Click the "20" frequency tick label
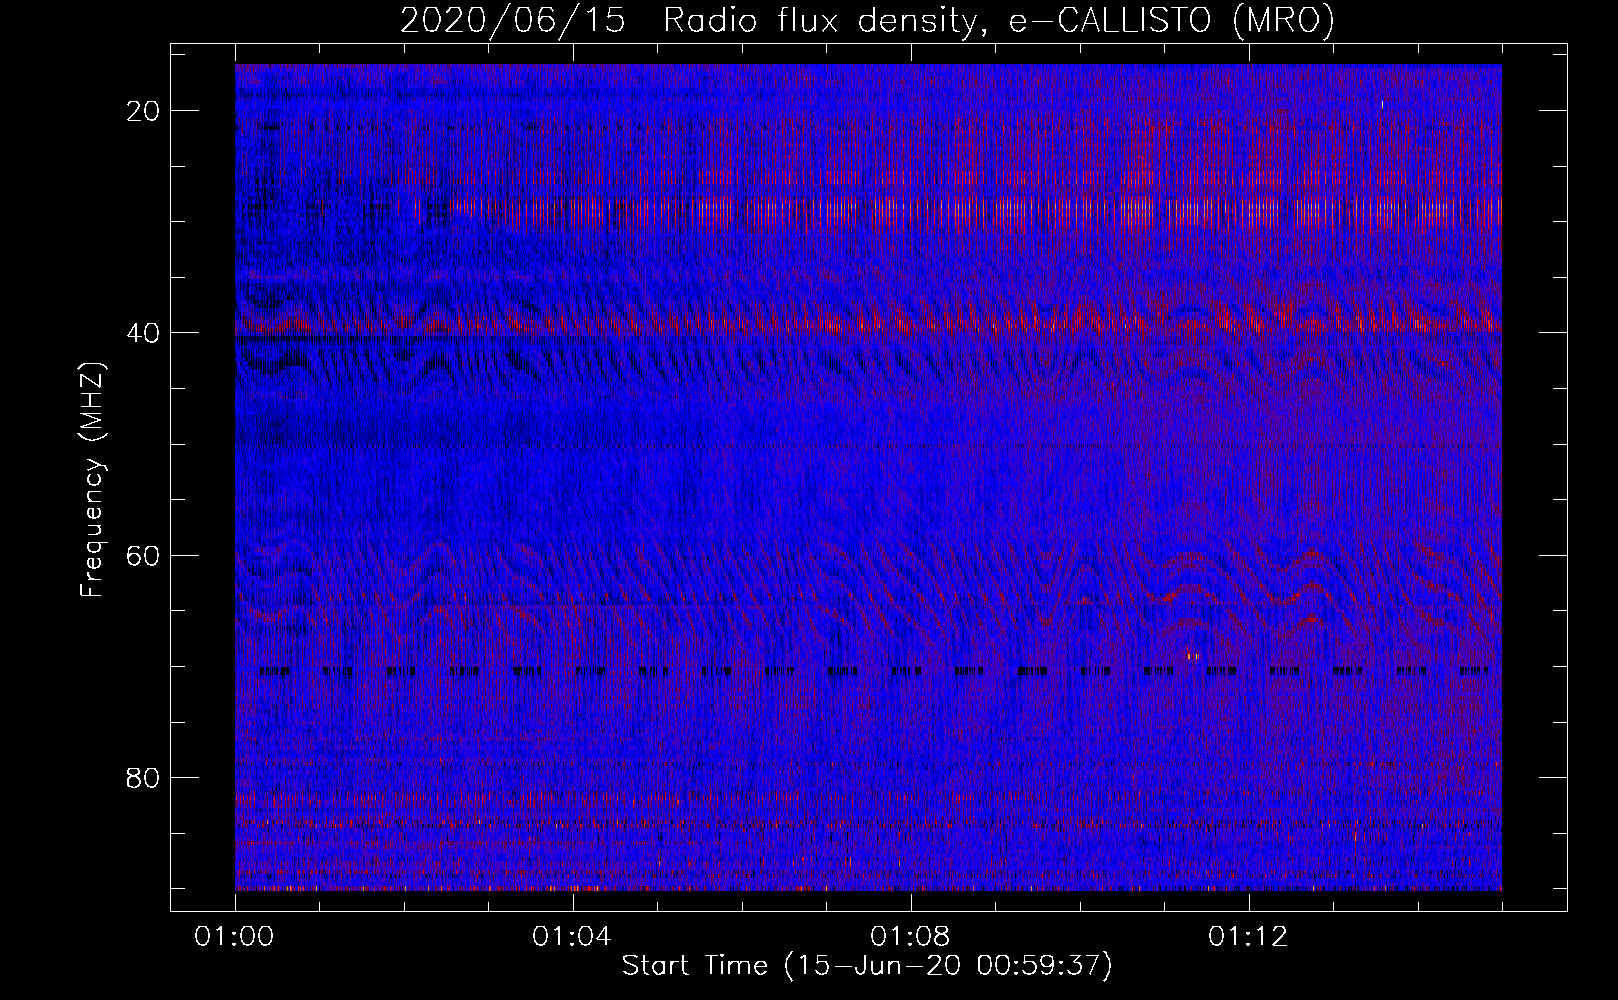Image resolution: width=1618 pixels, height=1000 pixels. click(144, 111)
